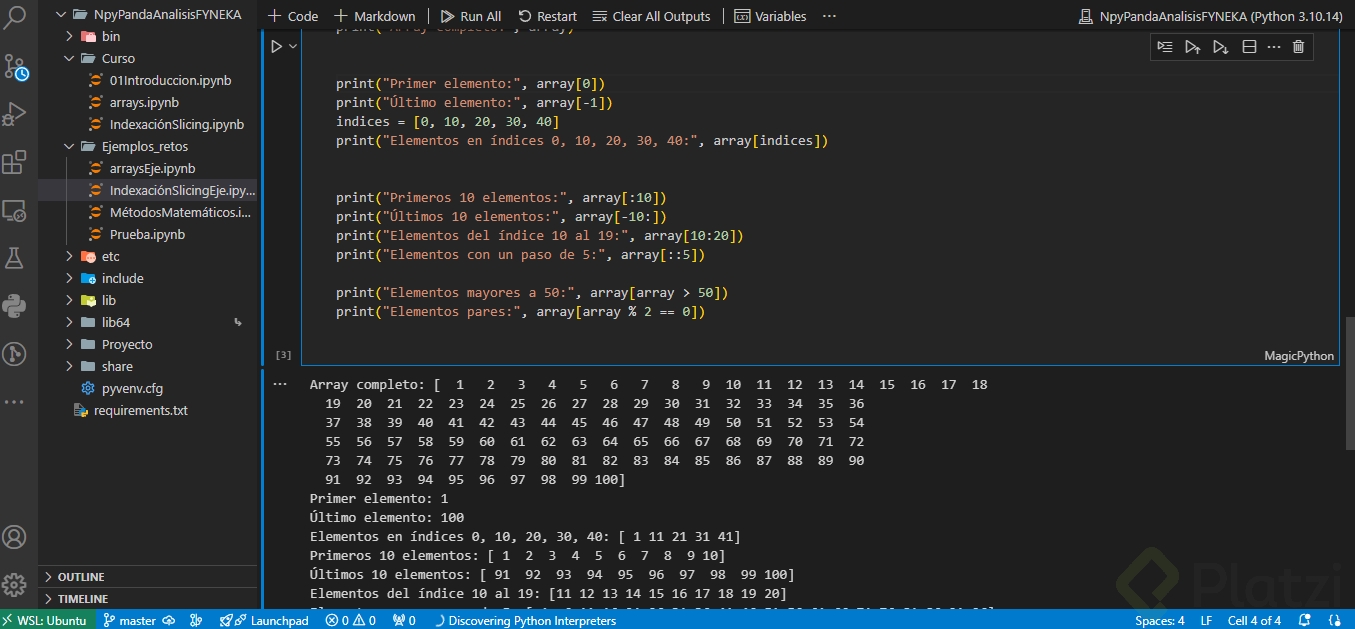Open the Testing flask panel

15,258
